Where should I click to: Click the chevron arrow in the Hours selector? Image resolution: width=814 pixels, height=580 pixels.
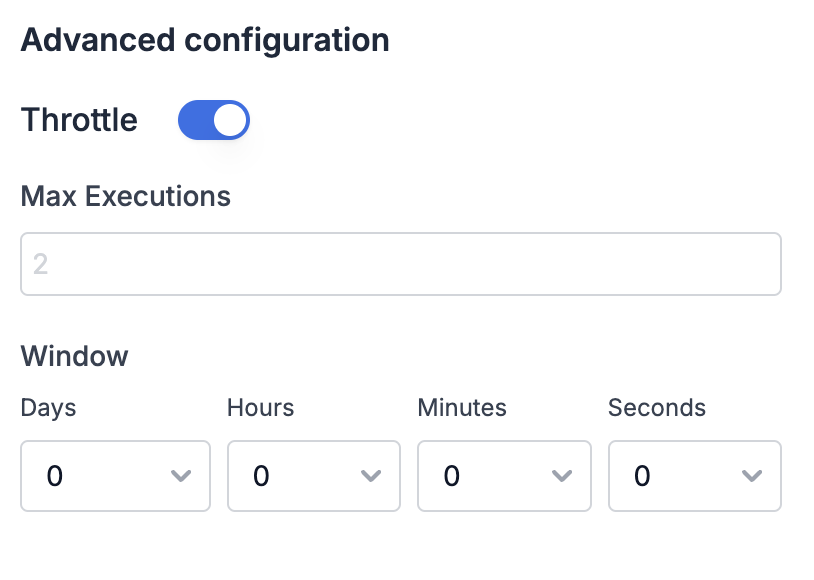(371, 476)
